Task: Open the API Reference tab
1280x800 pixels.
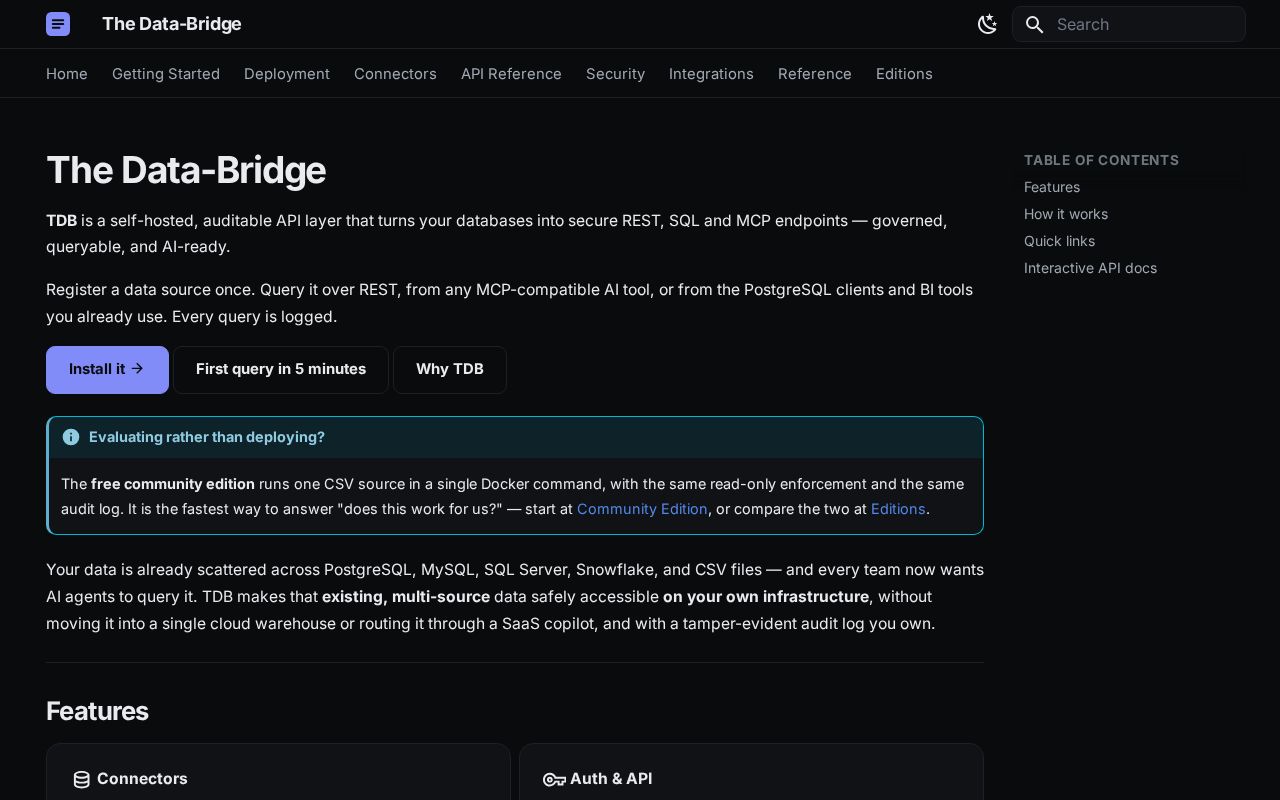Action: pyautogui.click(x=511, y=74)
